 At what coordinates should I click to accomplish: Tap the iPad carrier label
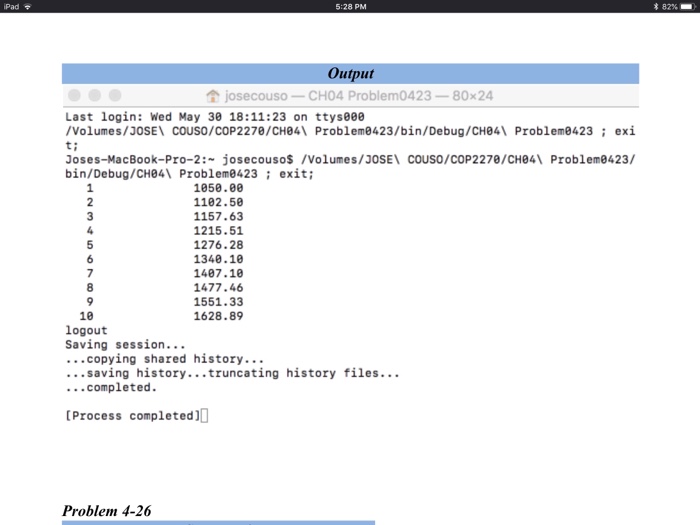click(11, 6)
